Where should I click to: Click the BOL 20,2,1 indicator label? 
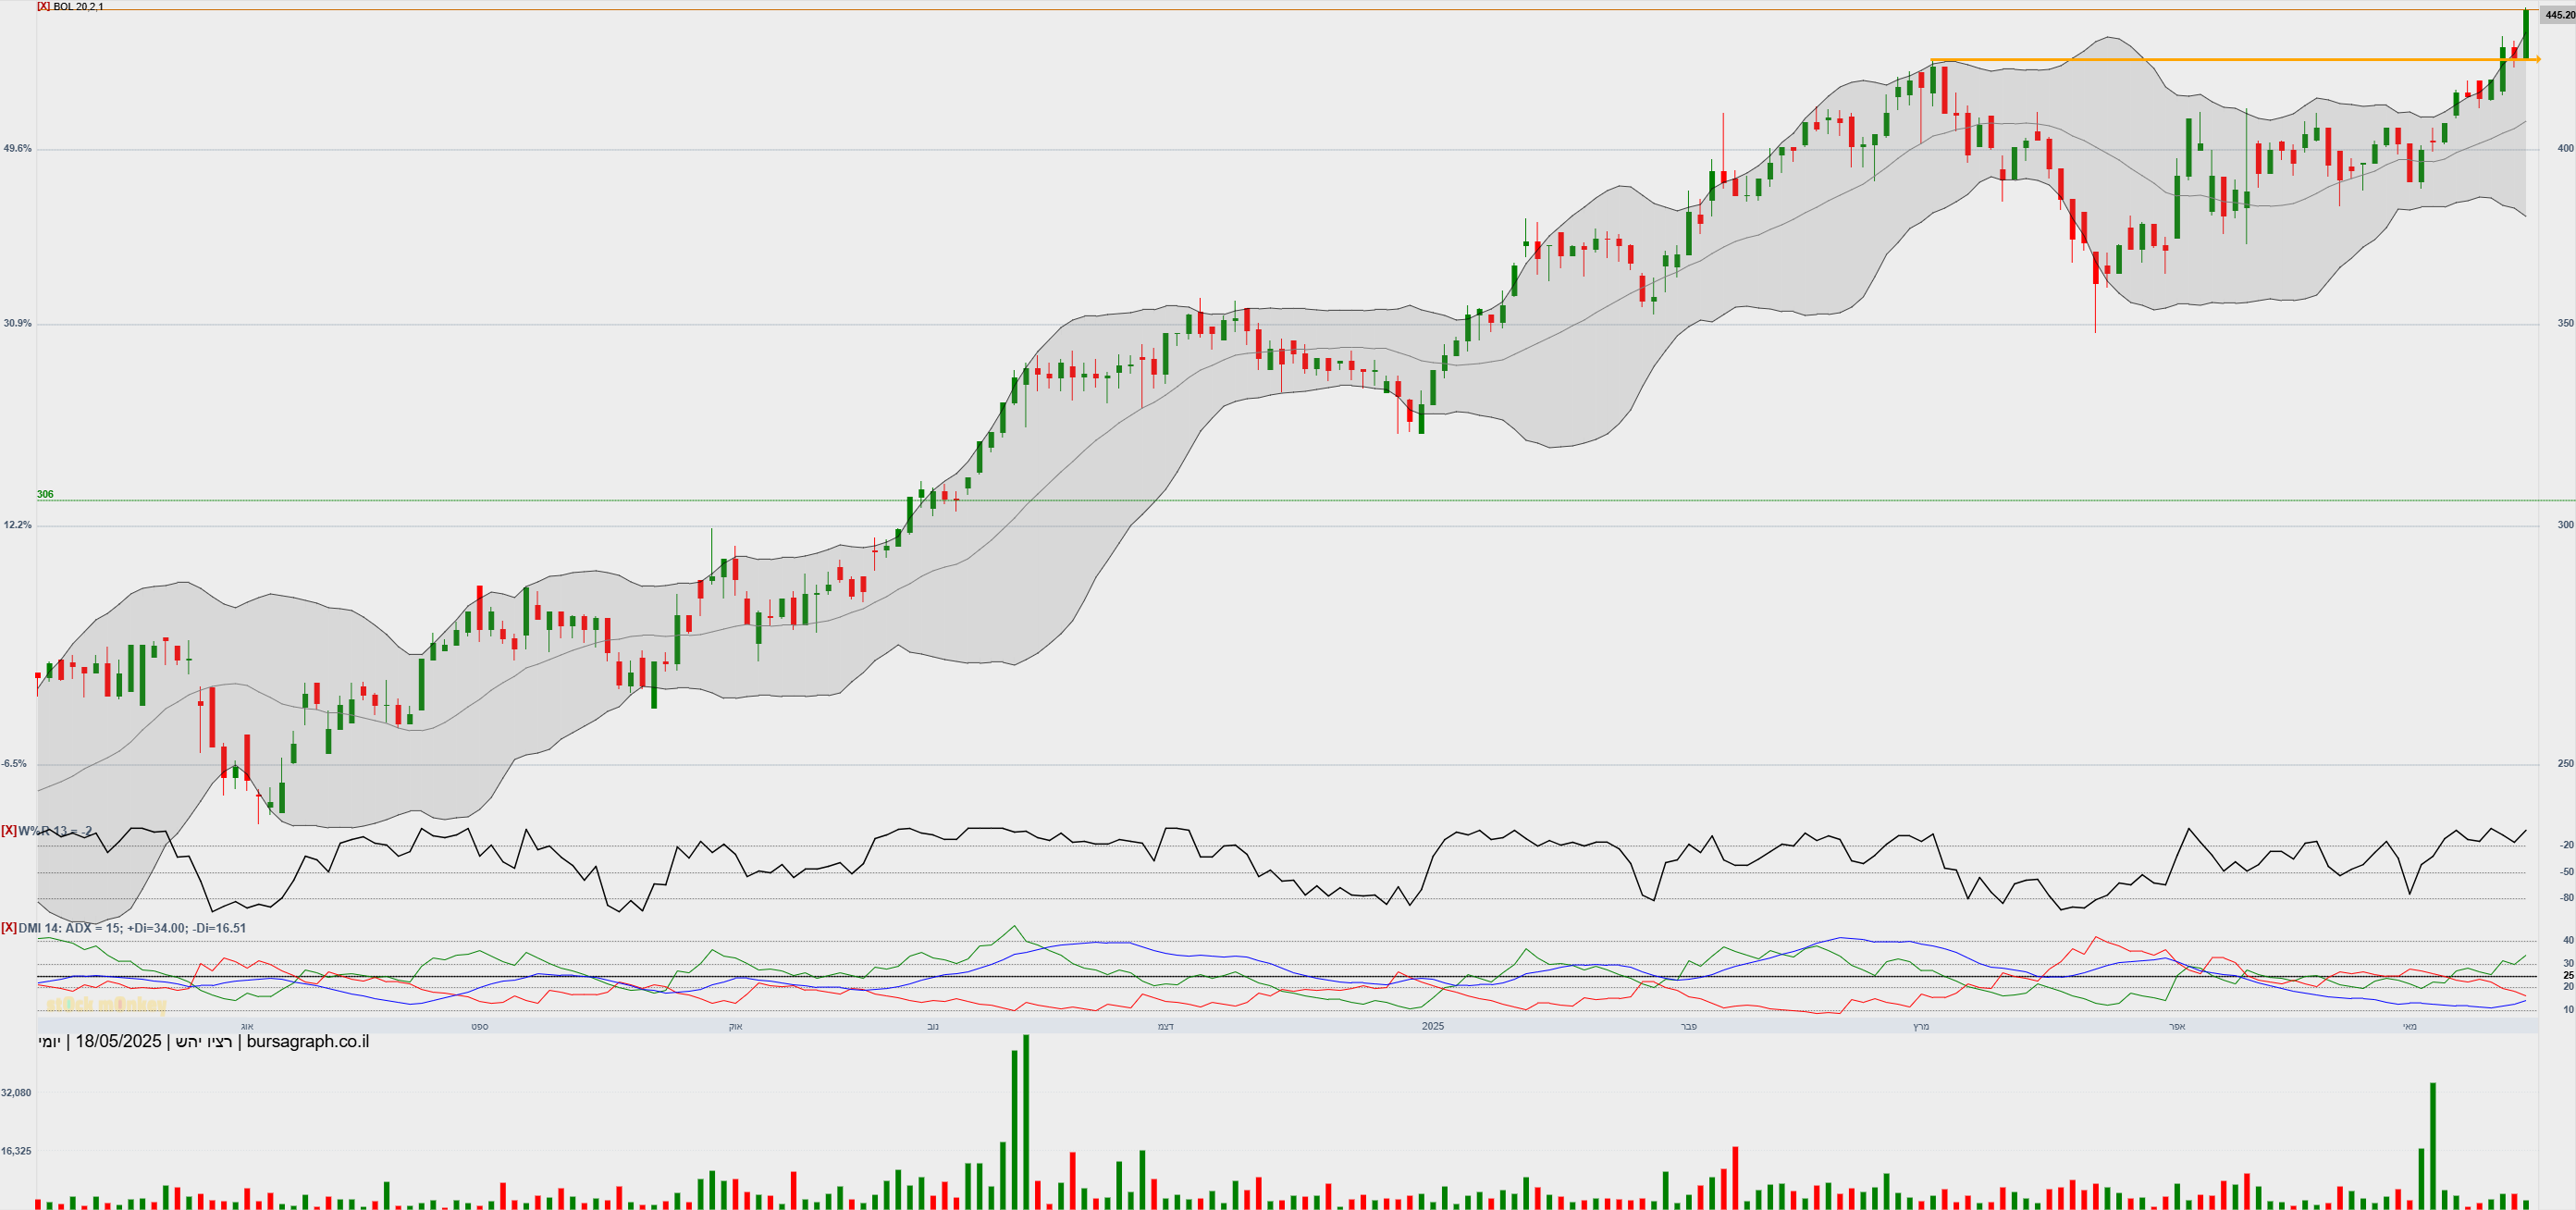[78, 6]
